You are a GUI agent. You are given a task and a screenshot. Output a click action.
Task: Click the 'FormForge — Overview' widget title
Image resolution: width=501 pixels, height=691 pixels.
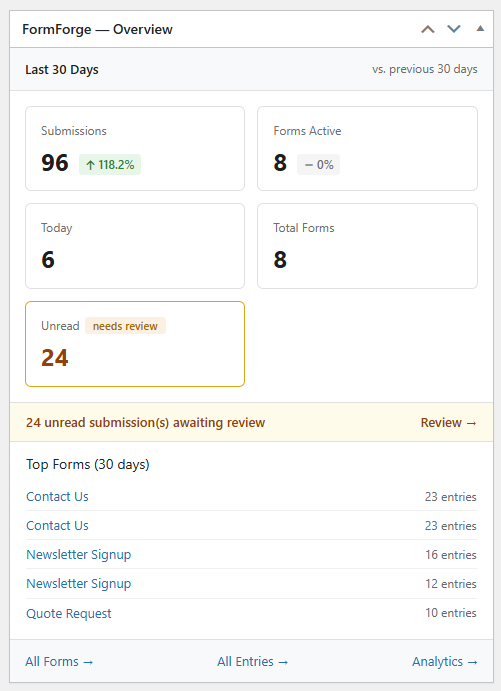pos(97,30)
